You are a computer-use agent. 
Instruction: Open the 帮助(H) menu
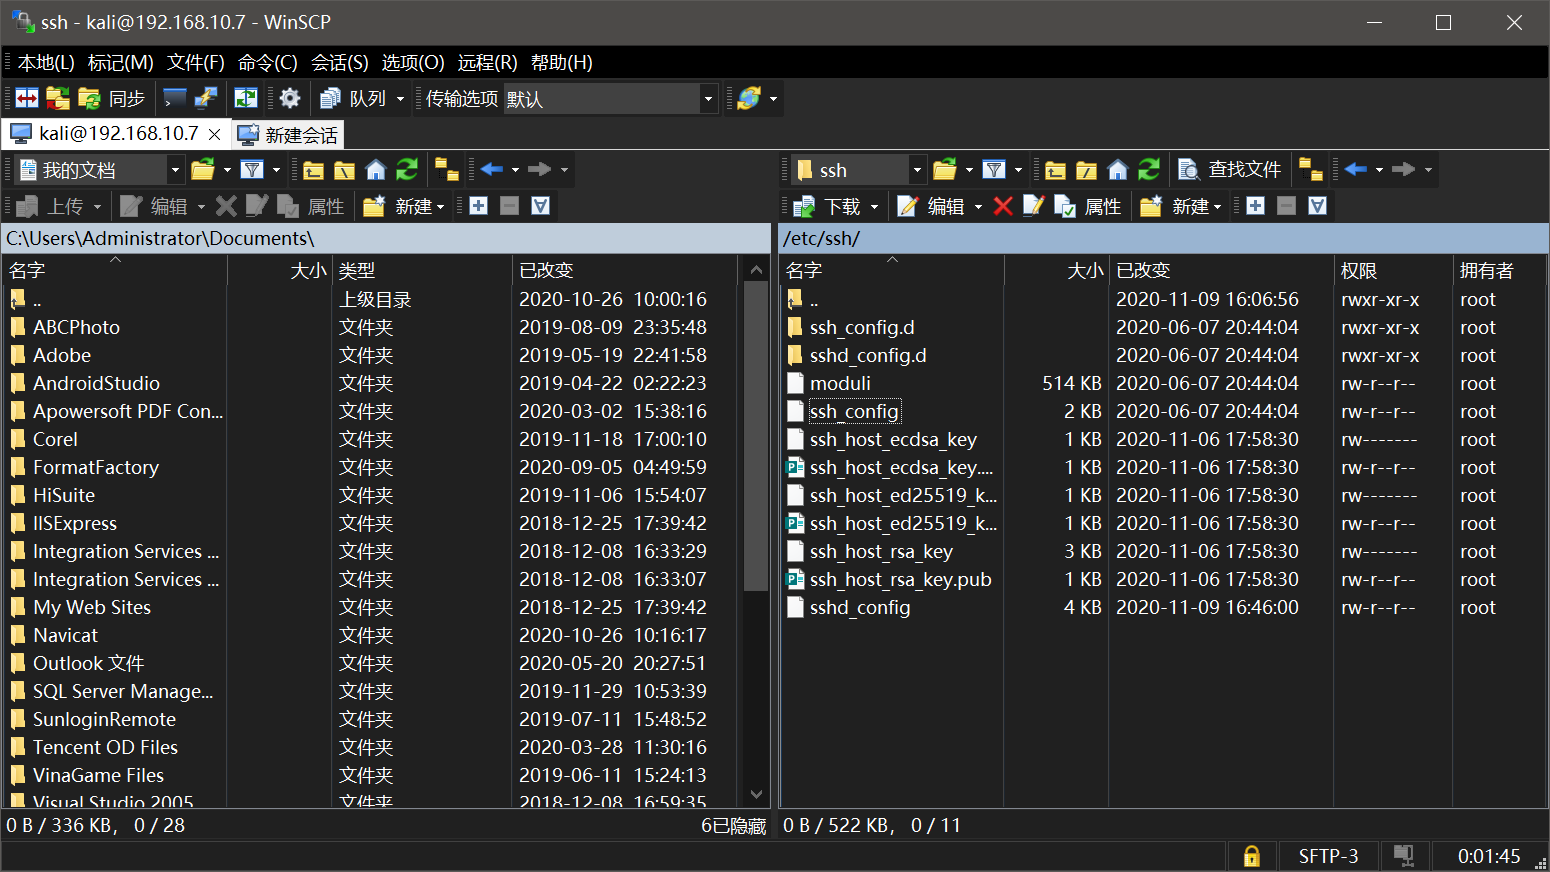click(562, 62)
